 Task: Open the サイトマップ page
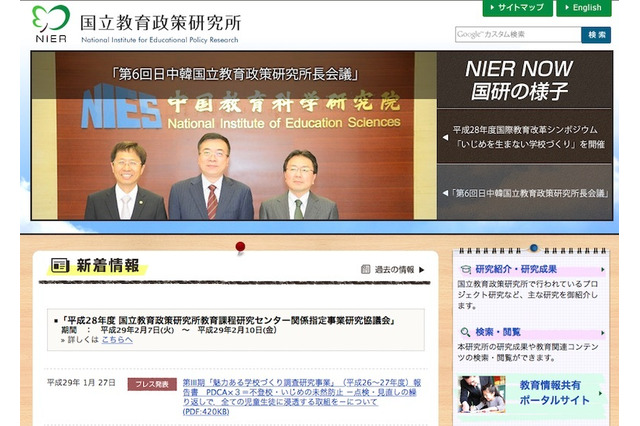(x=518, y=8)
